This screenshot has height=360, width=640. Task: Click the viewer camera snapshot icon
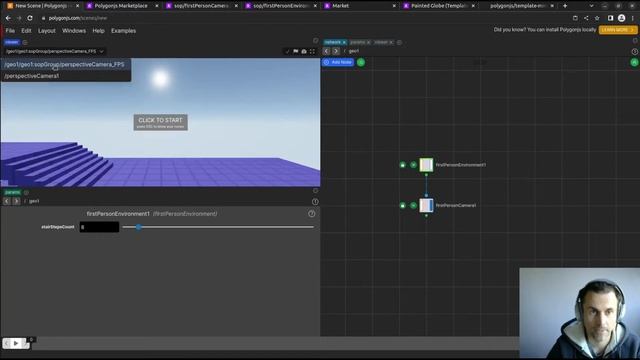pos(304,51)
